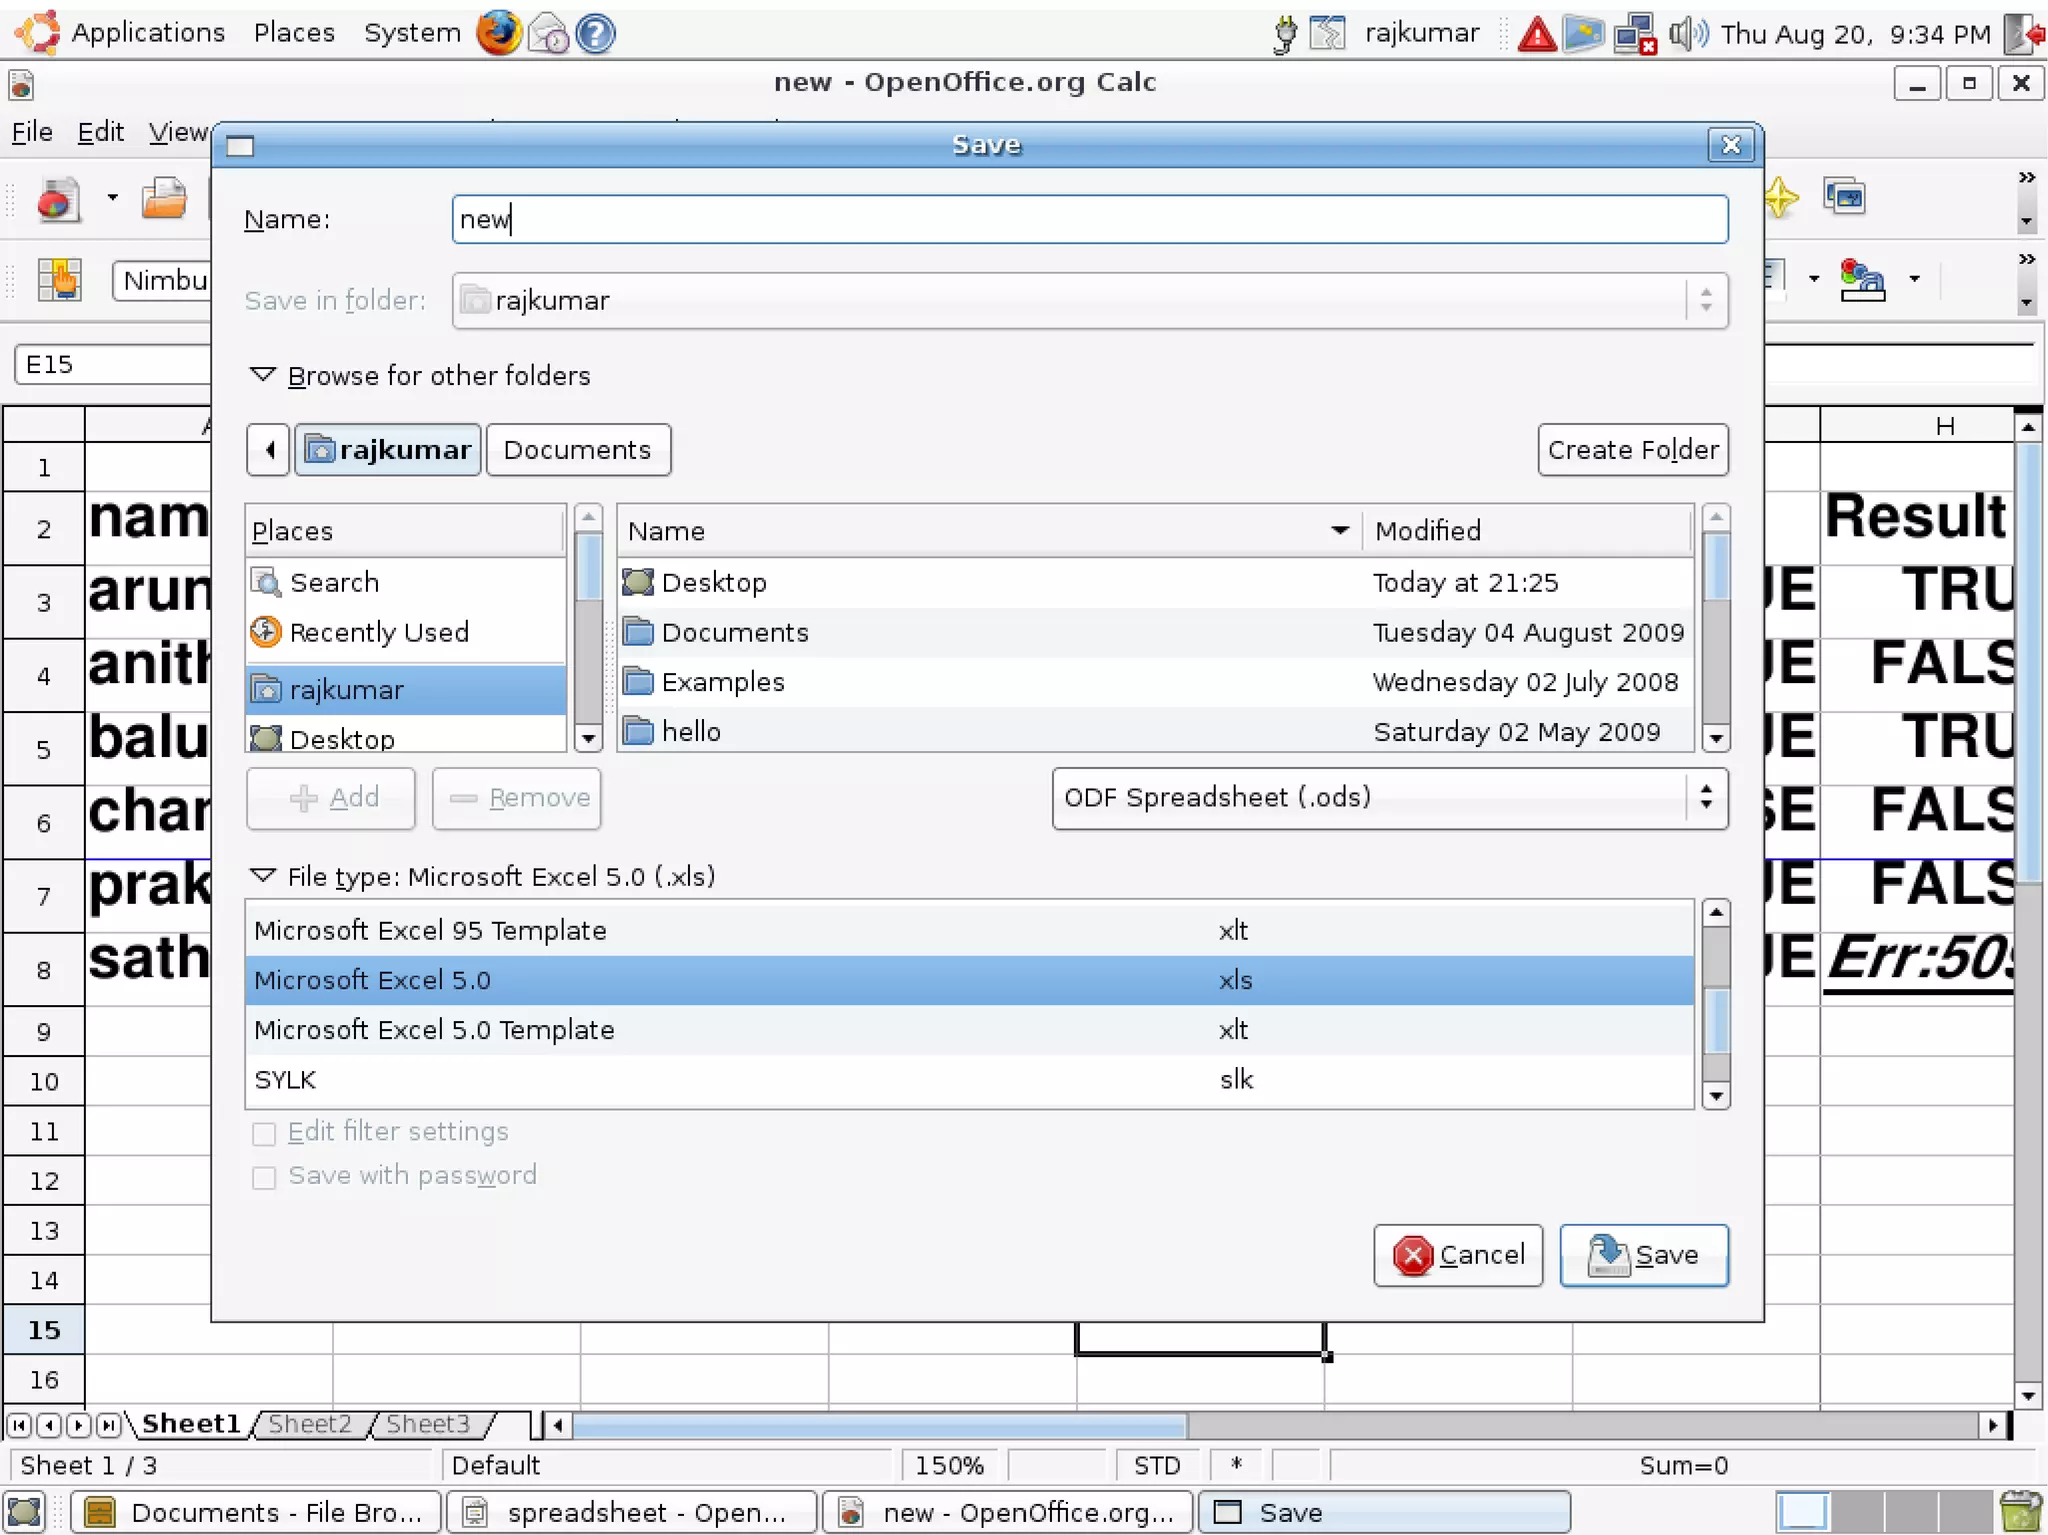Click the back arrow path button

click(269, 450)
